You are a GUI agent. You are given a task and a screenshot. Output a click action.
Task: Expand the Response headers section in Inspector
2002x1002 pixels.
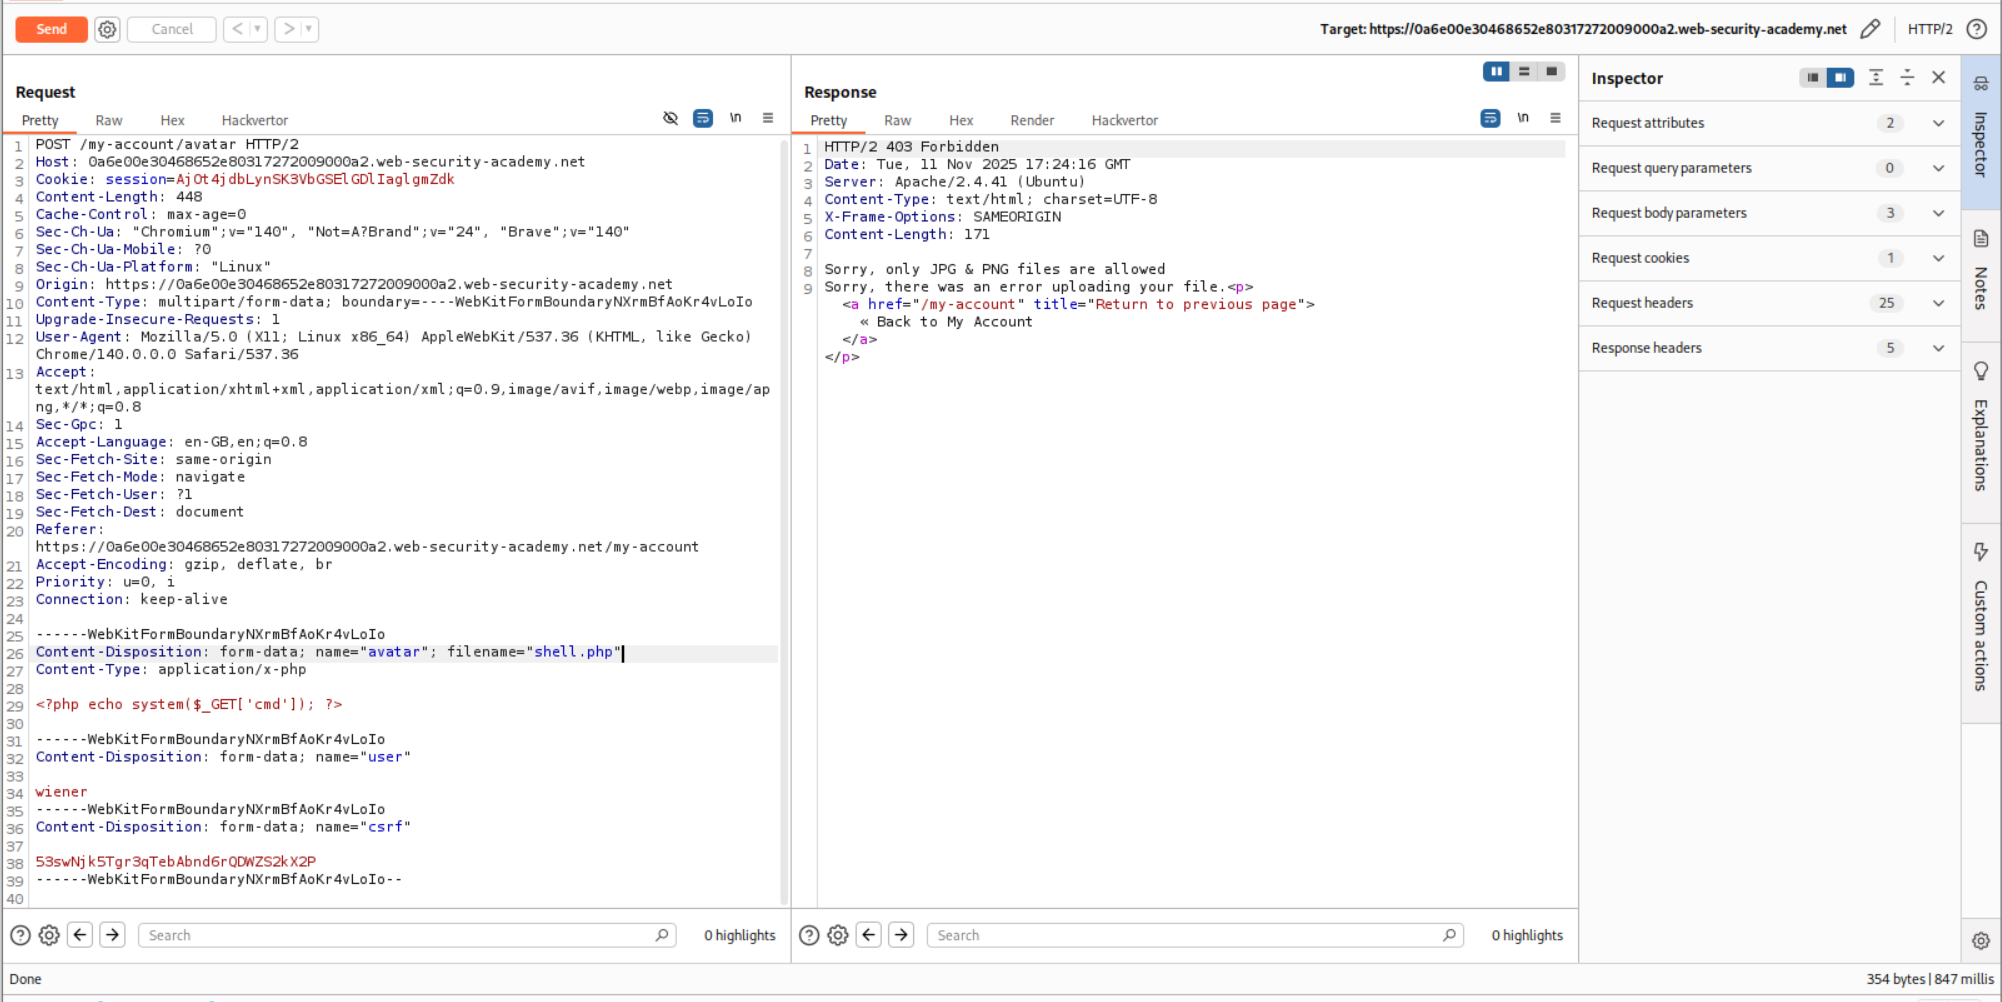(x=1938, y=348)
